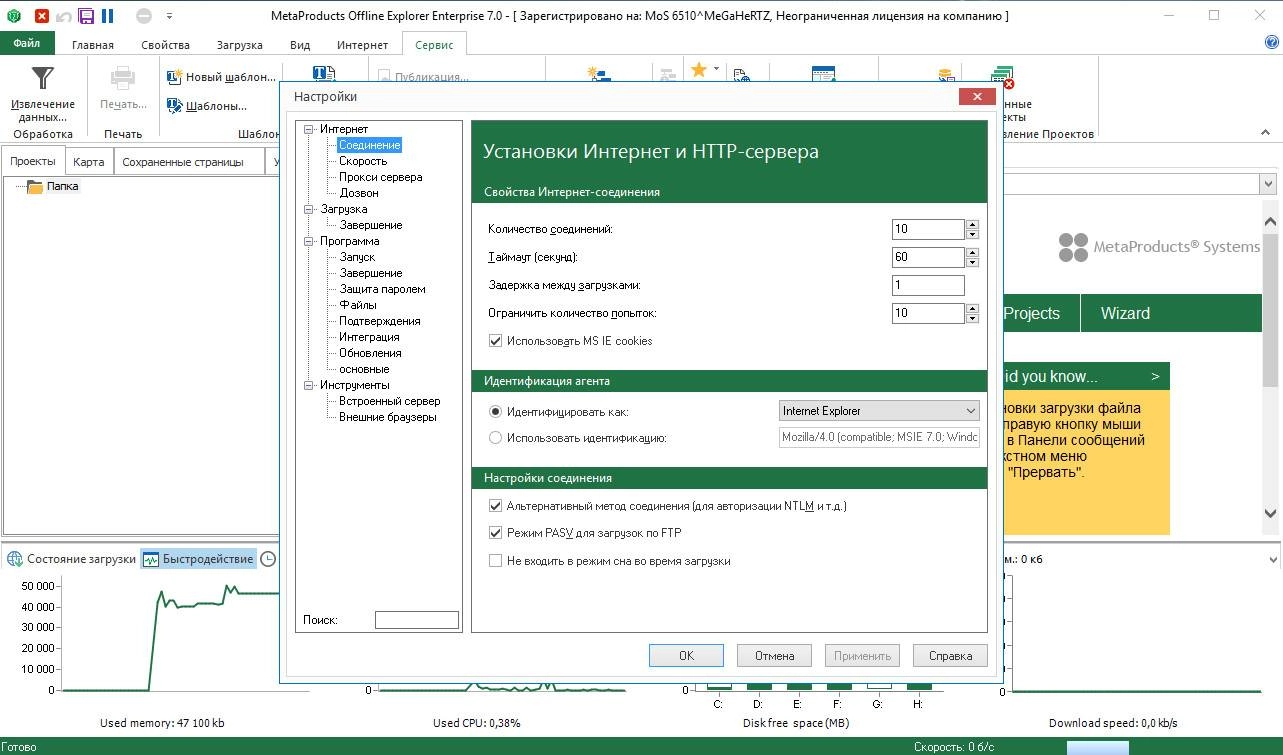Open the Internet Explorer agent dropdown
The image size is (1283, 755).
[x=879, y=411]
